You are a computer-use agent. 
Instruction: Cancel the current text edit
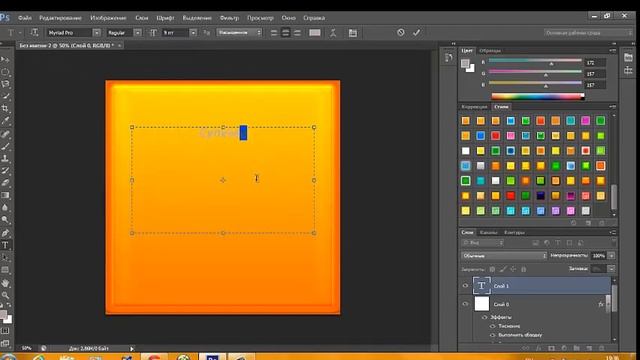[400, 32]
